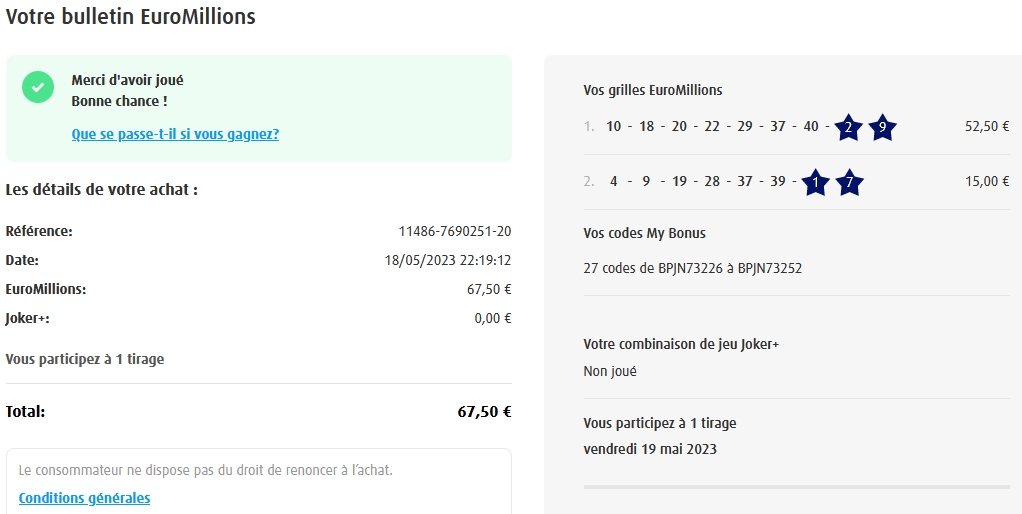The image size is (1022, 514).
Task: Click the 'Votre bulletin EuroMillions' heading
Action: pos(130,17)
